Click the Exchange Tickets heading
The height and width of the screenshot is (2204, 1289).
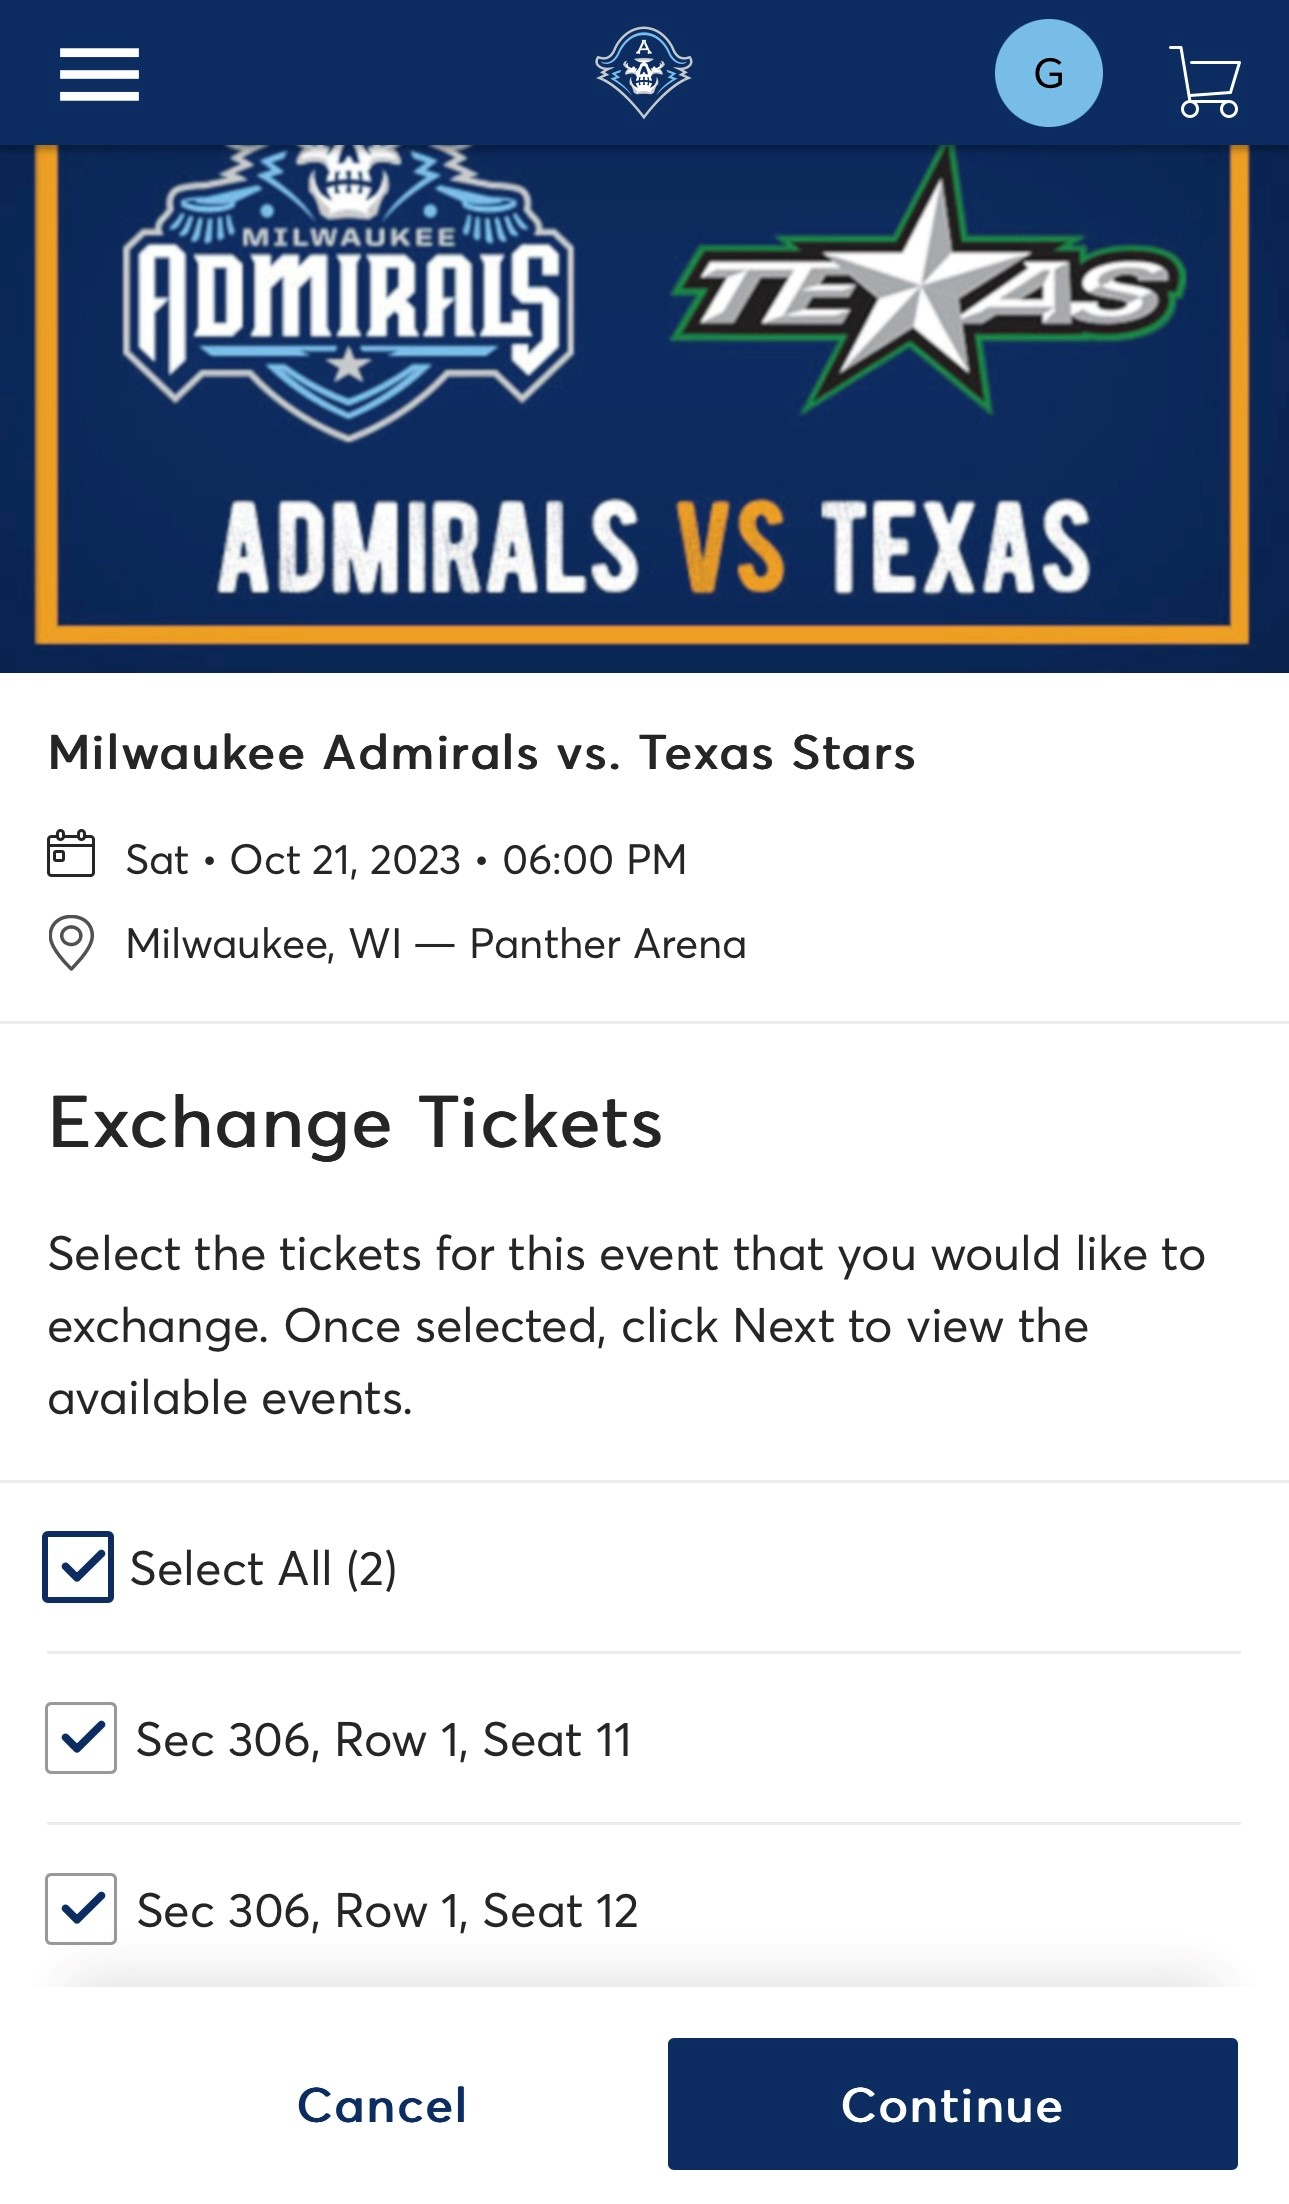(x=355, y=1123)
